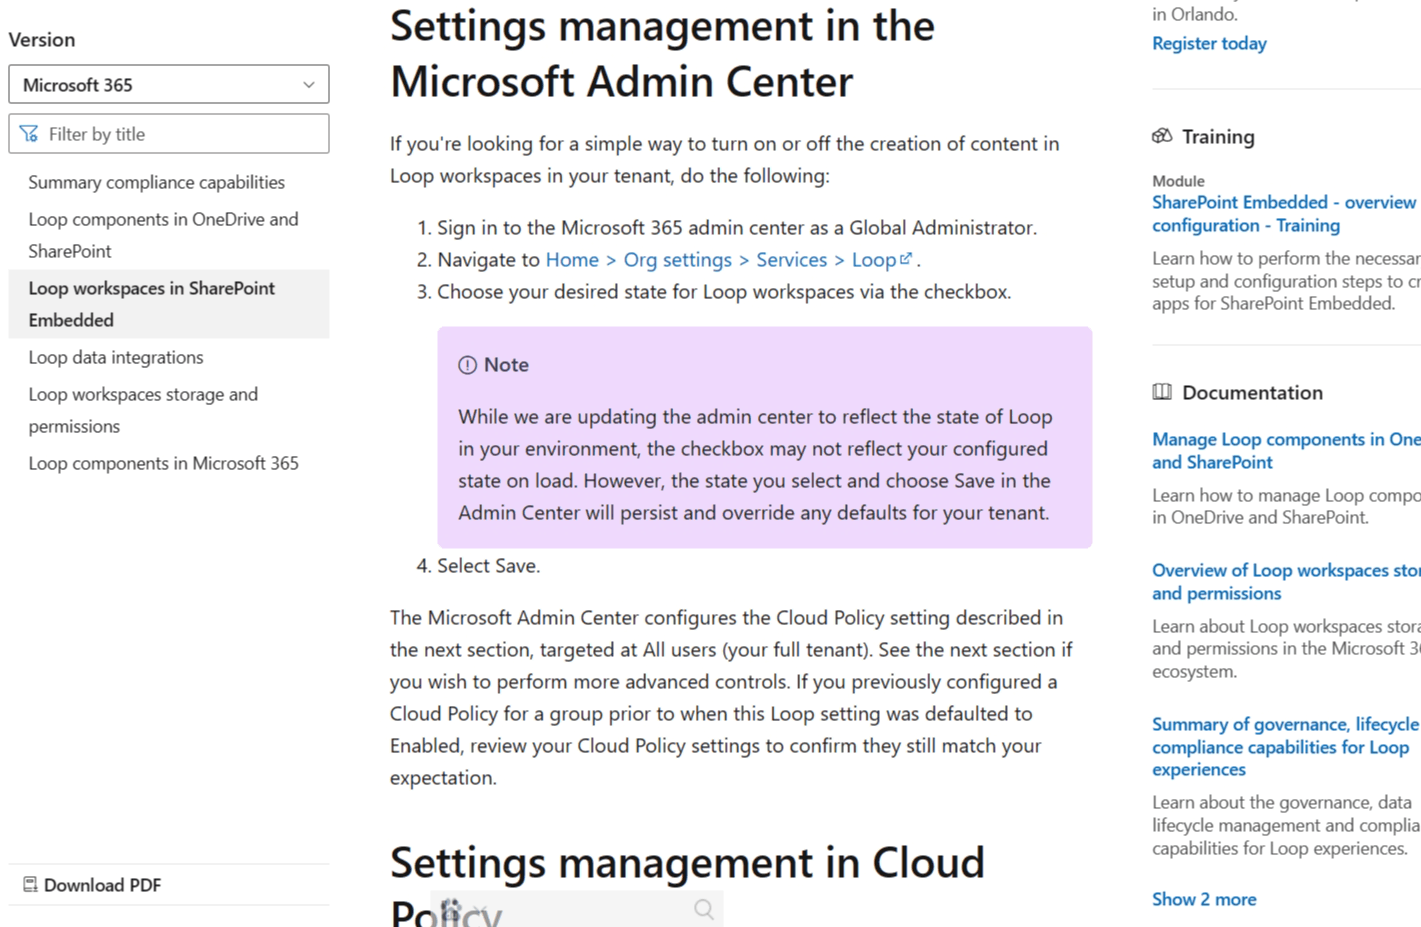Image resolution: width=1421 pixels, height=927 pixels.
Task: Click the 'Training' section heading
Action: 1218,137
